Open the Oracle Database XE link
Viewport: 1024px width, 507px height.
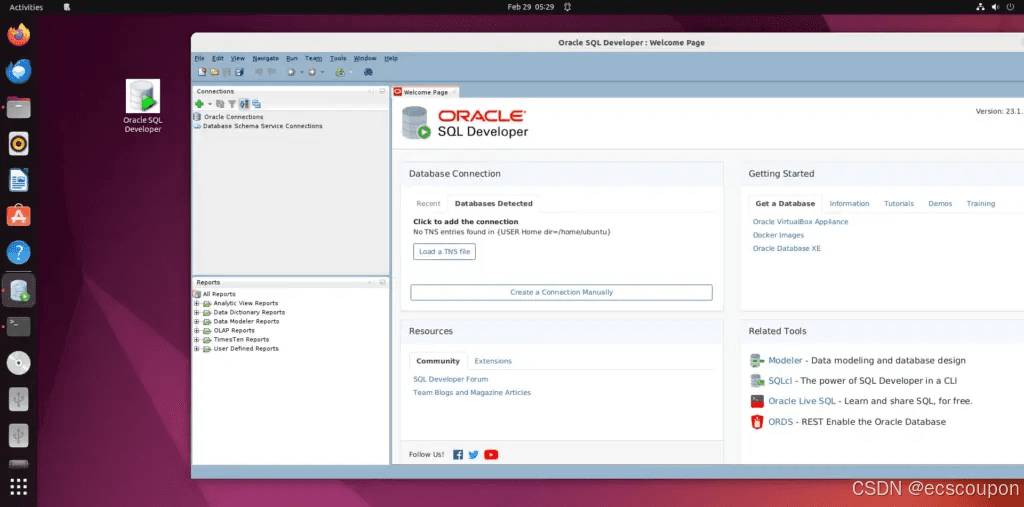[x=787, y=248]
